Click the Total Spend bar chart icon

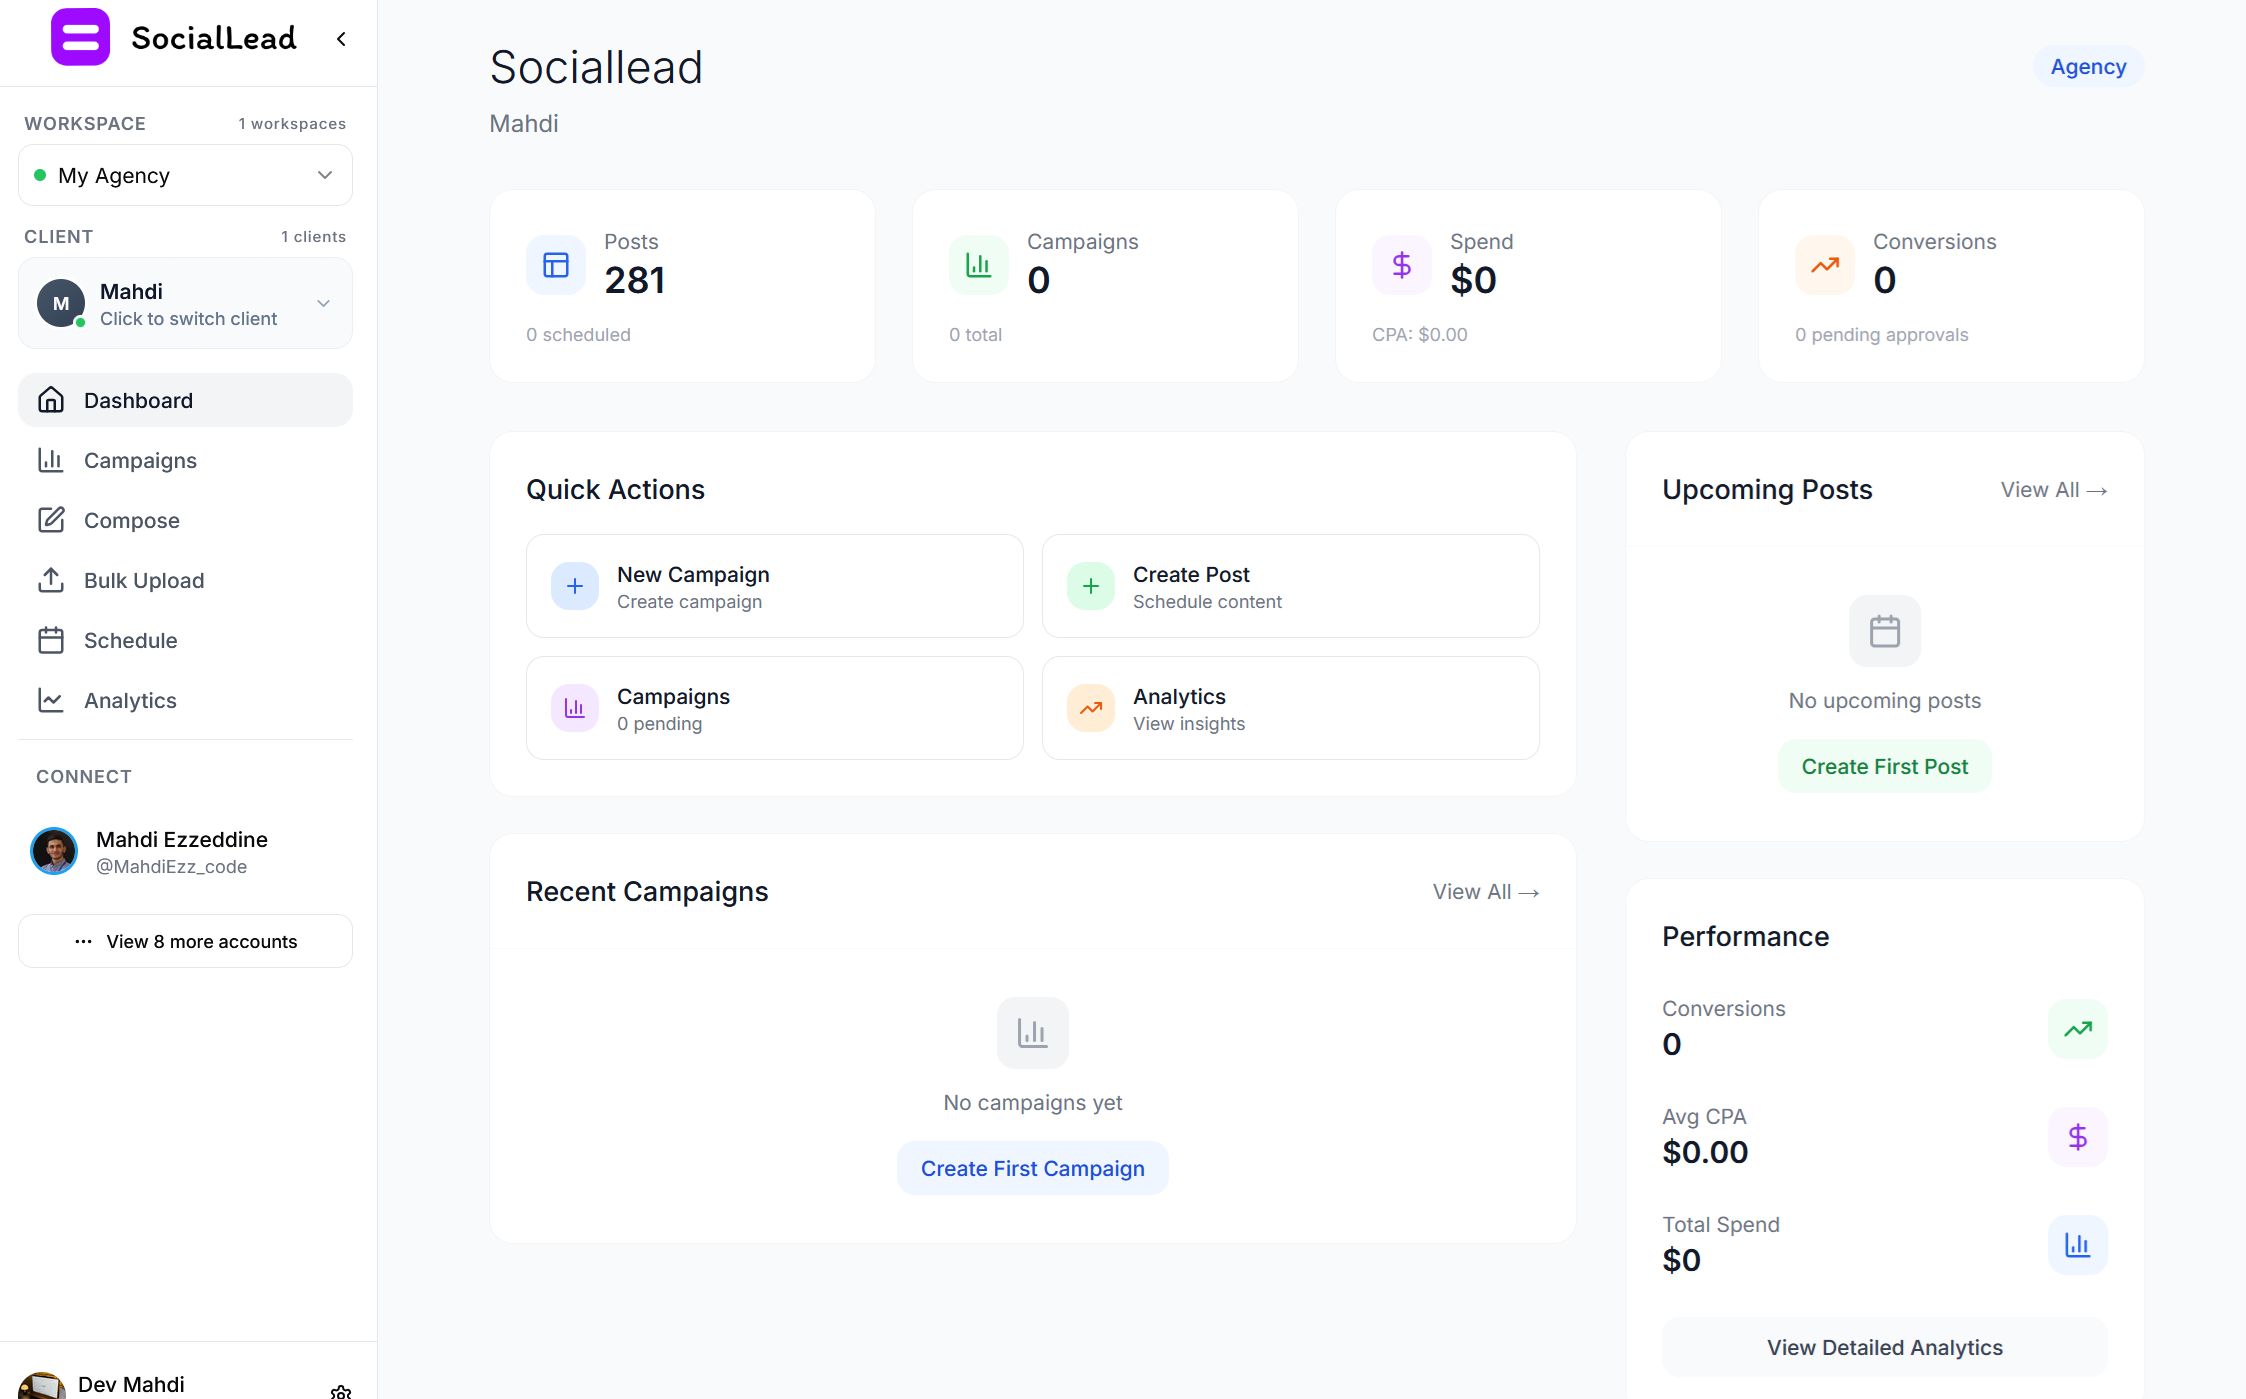point(2077,1245)
